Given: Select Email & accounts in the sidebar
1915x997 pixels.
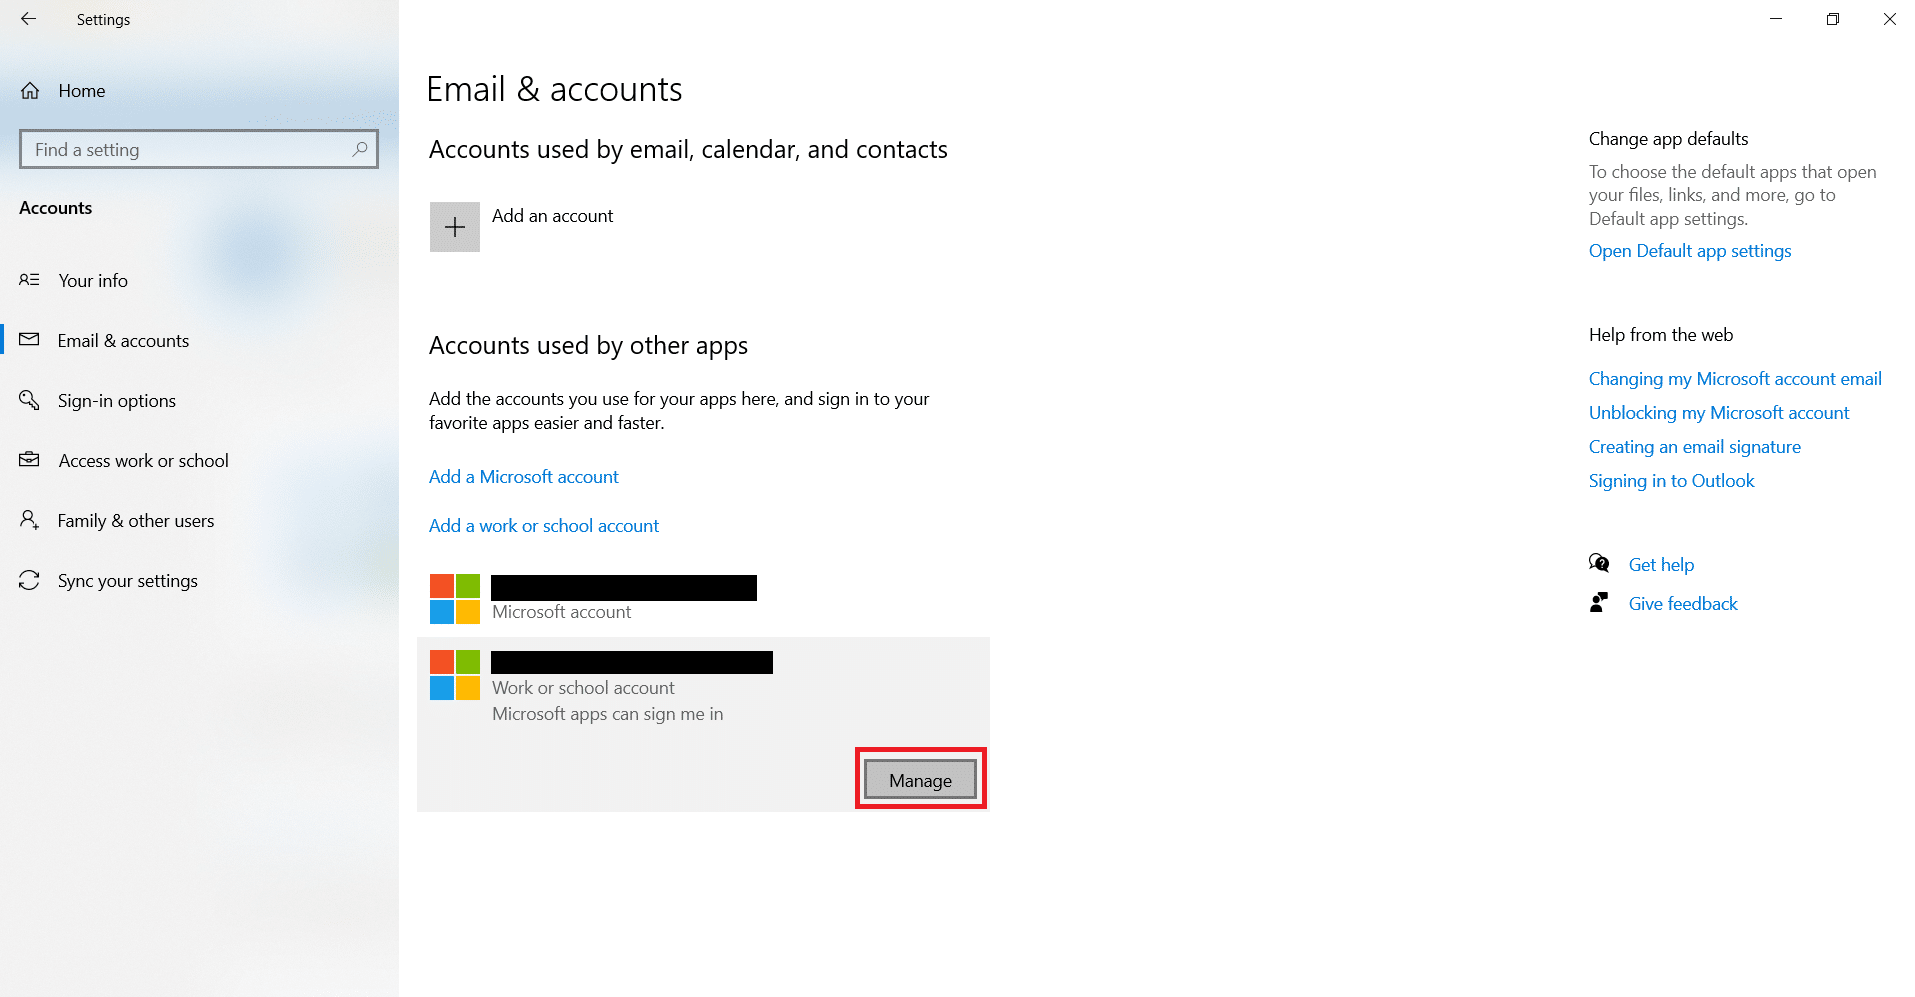Looking at the screenshot, I should click(123, 341).
